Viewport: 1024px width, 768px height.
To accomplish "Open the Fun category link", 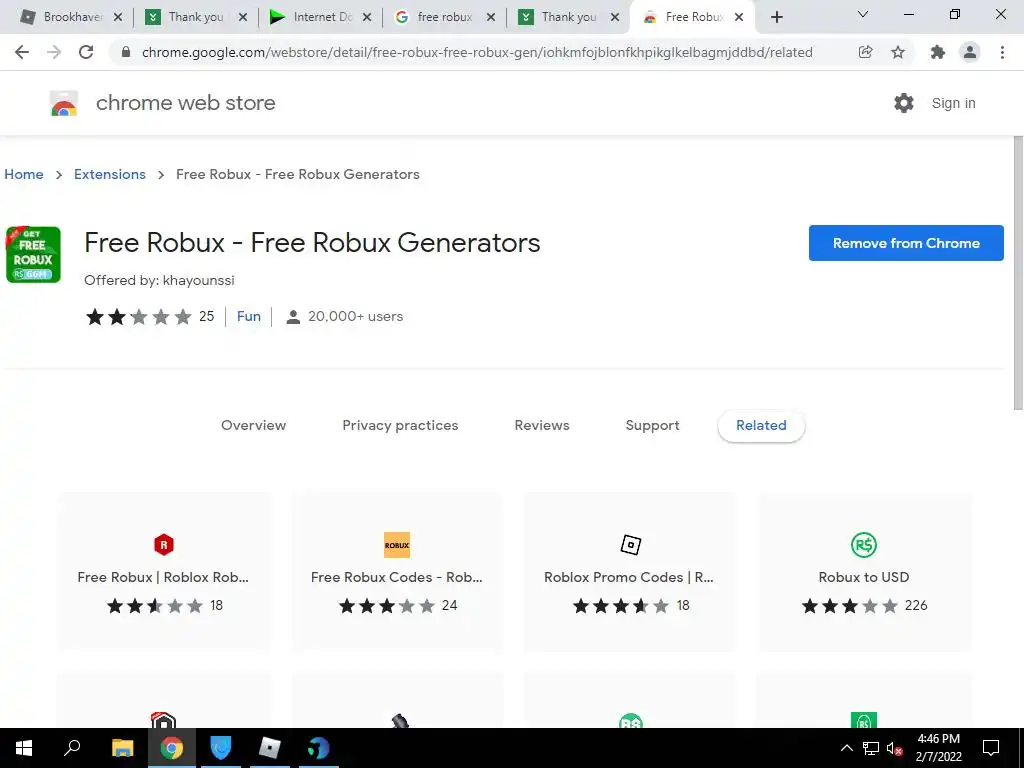I will click(249, 317).
